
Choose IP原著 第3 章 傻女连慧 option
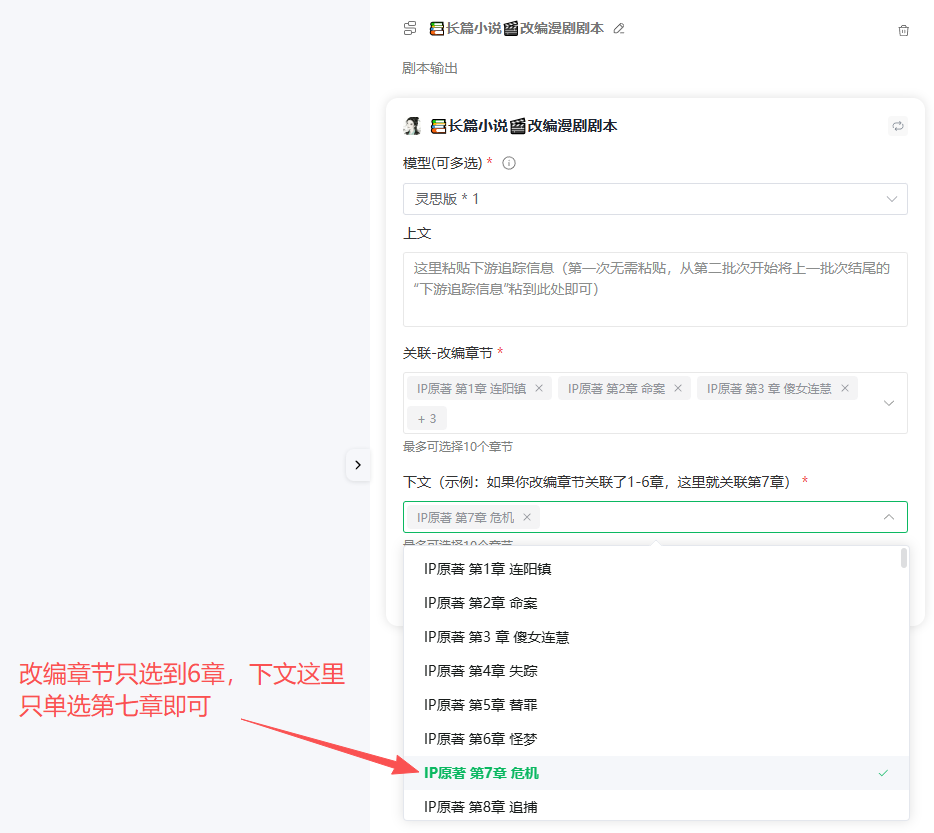coord(656,637)
